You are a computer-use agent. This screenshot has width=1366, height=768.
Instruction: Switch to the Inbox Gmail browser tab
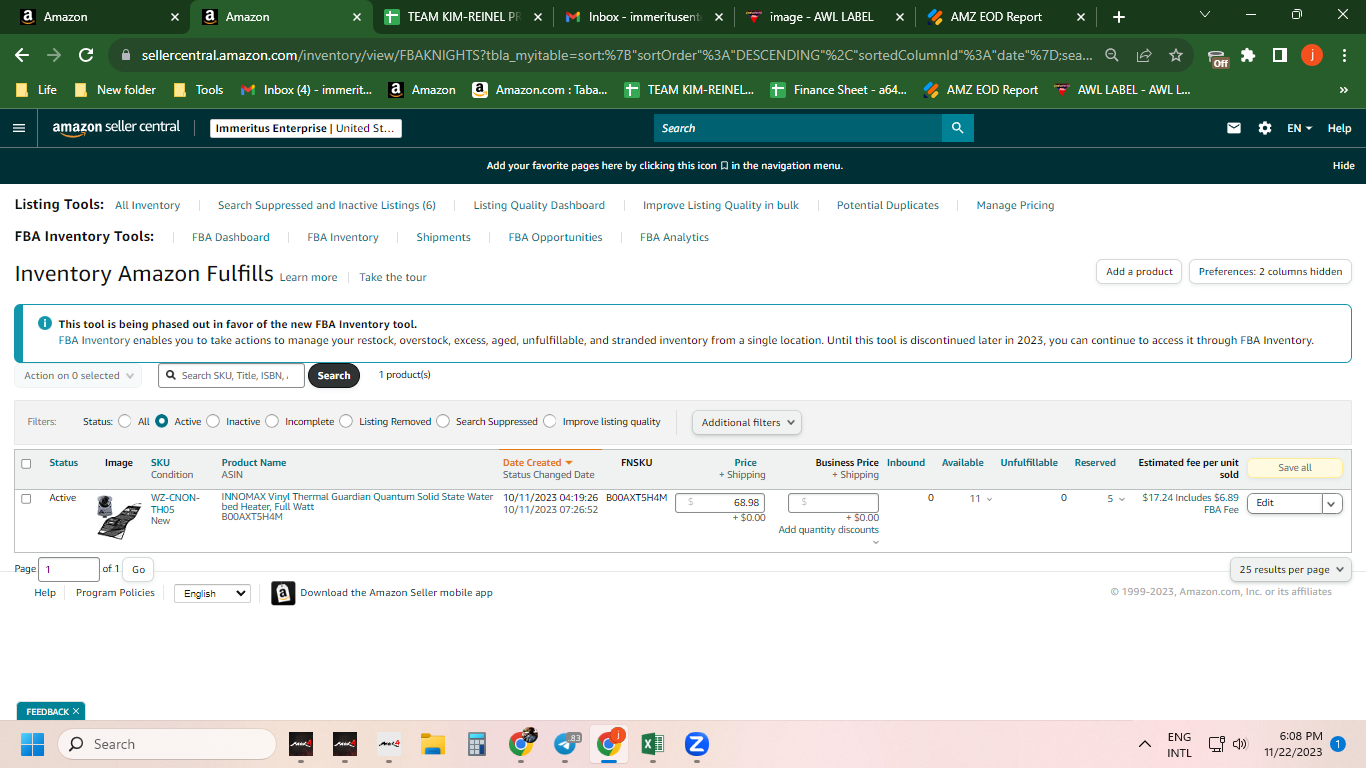click(646, 17)
